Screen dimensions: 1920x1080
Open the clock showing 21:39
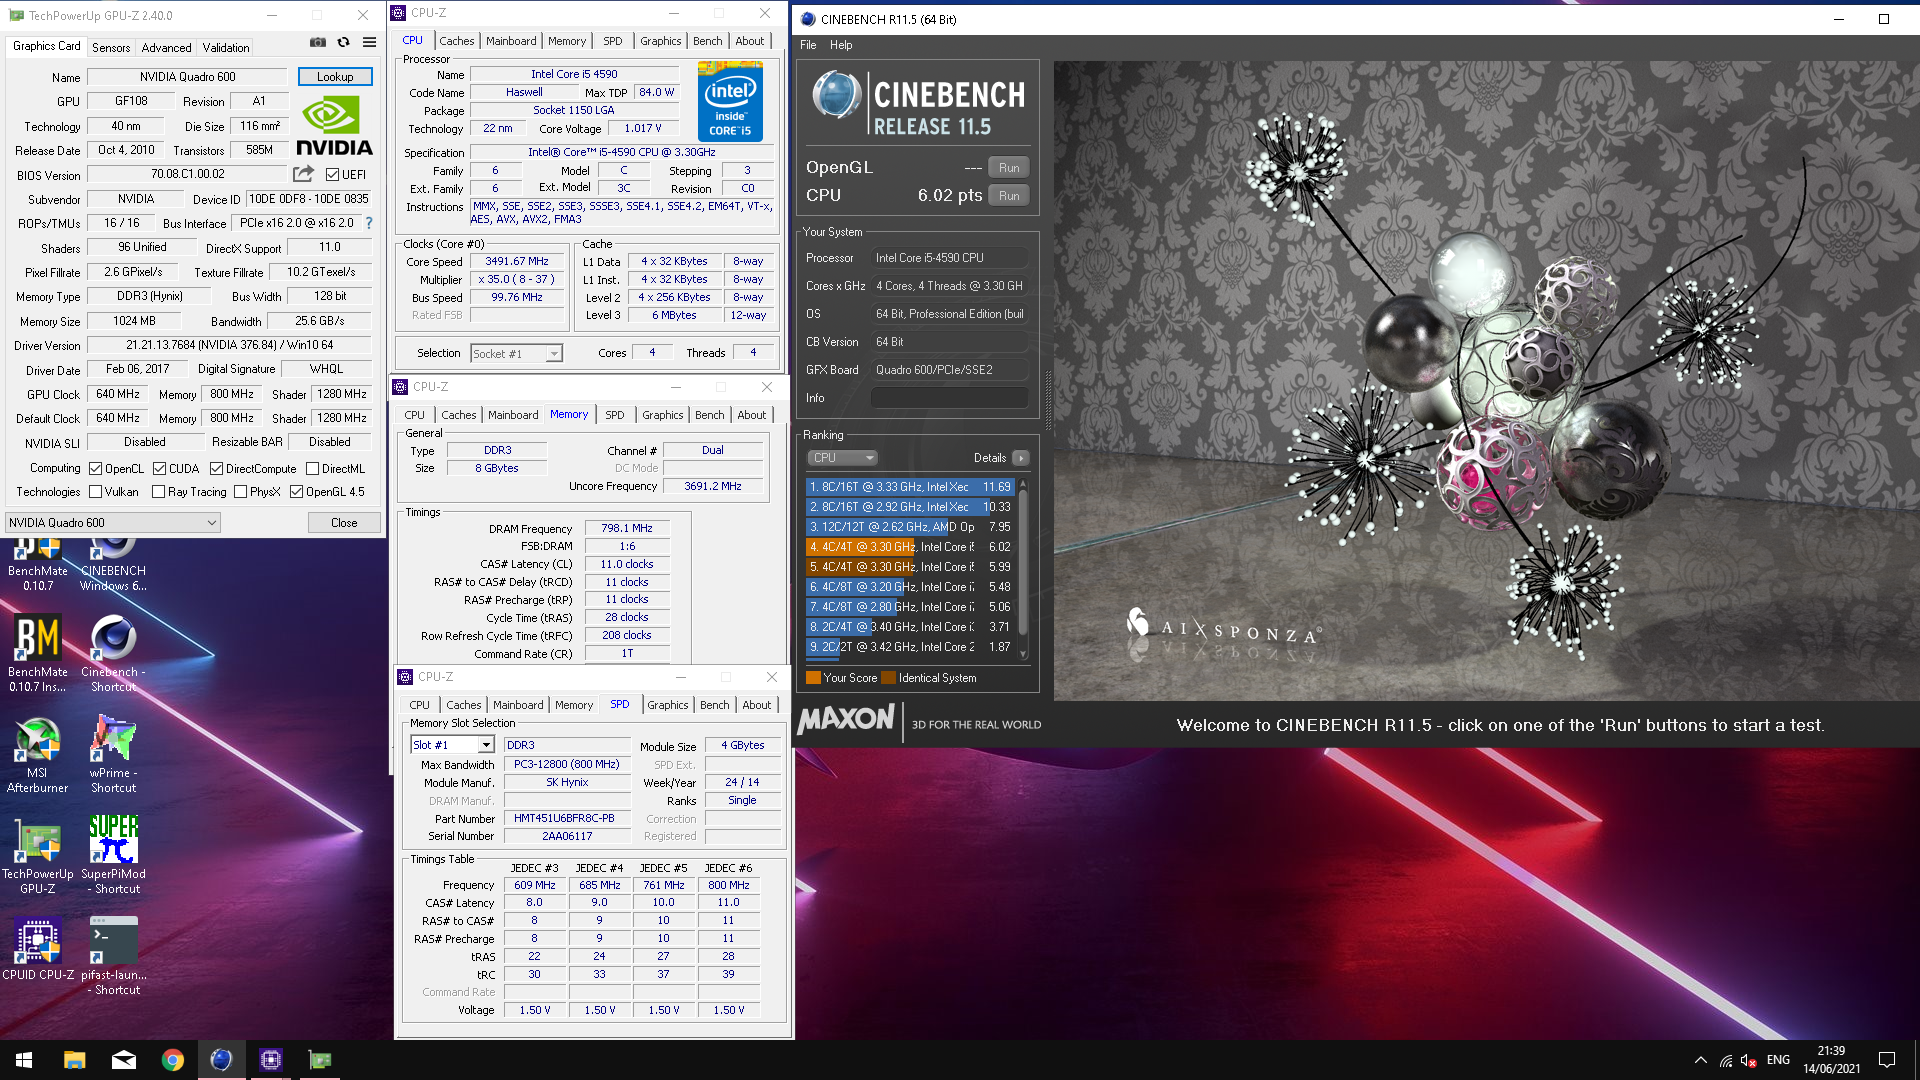1831,1060
